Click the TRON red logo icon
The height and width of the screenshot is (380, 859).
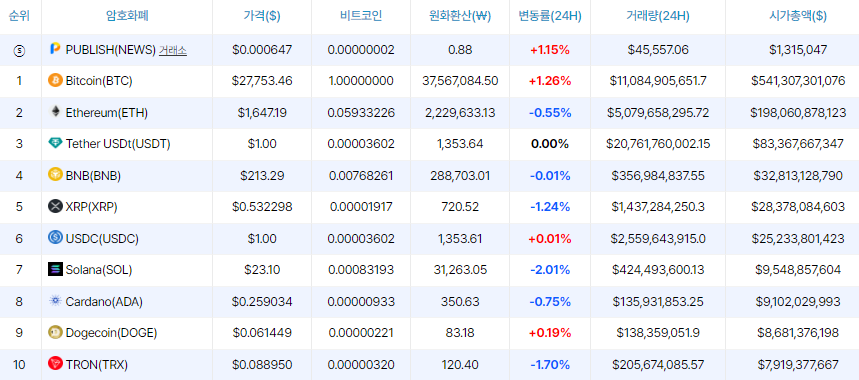pyautogui.click(x=55, y=364)
